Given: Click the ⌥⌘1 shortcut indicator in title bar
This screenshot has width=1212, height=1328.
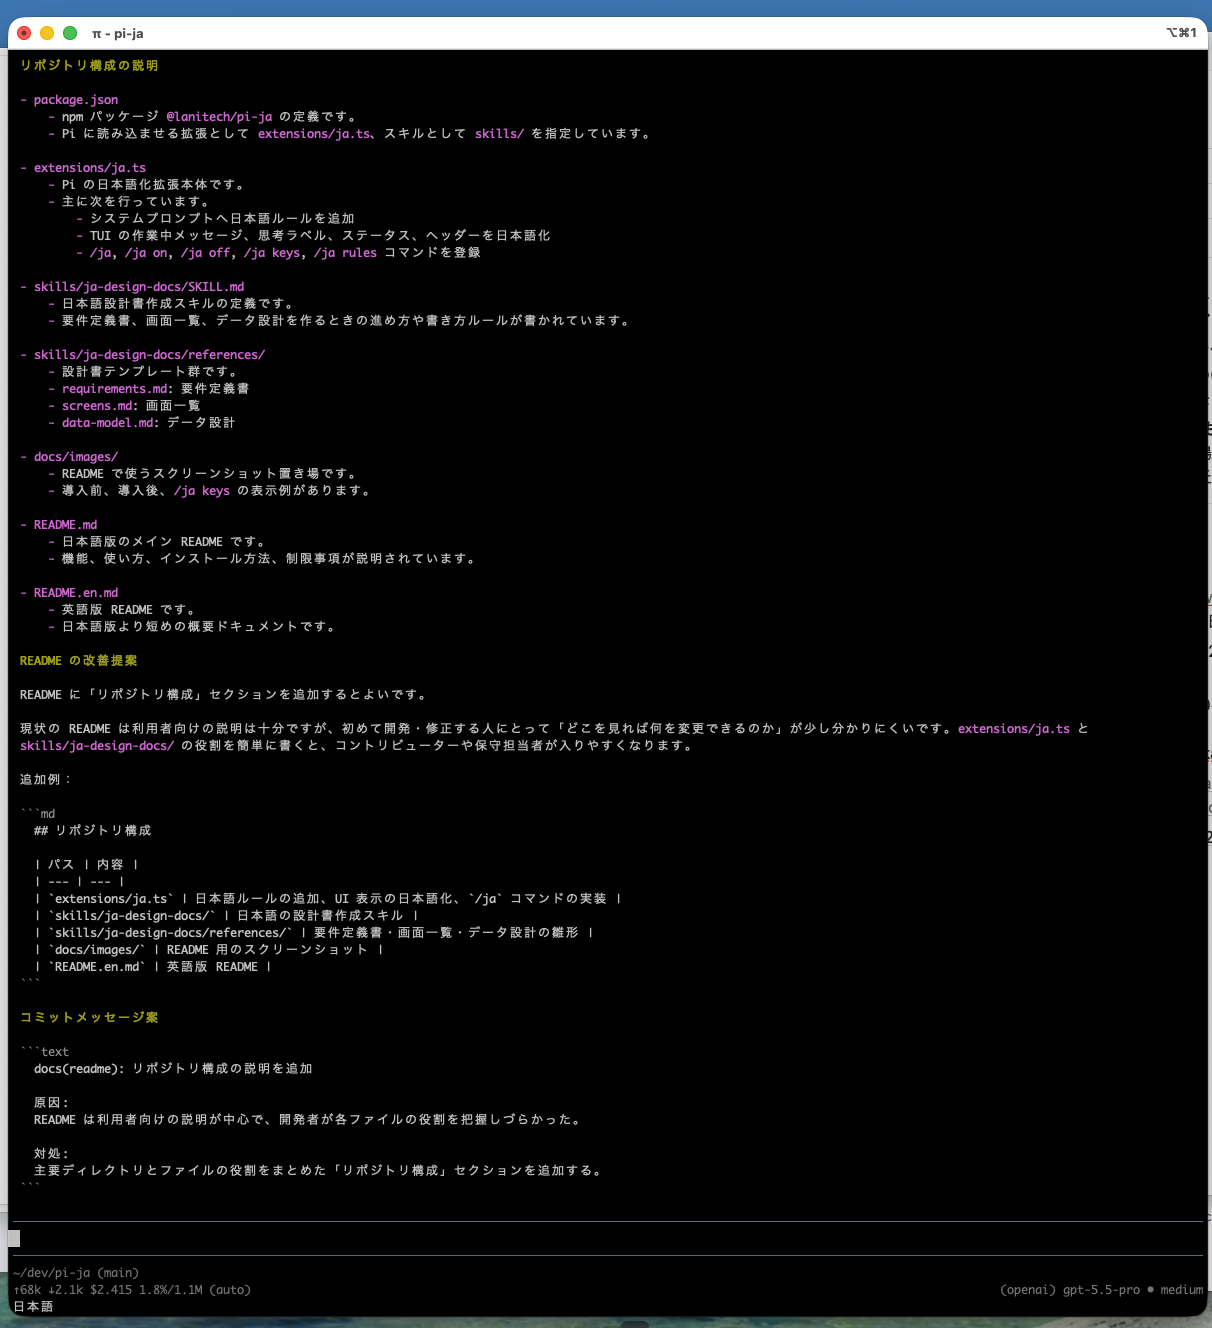Looking at the screenshot, I should tap(1181, 33).
